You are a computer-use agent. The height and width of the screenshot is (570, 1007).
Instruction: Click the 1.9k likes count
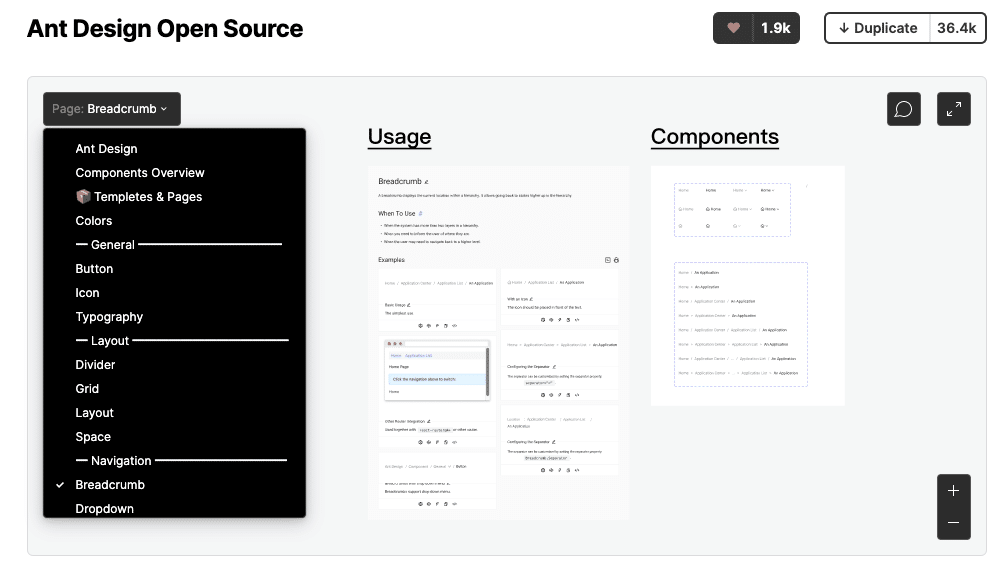tap(776, 28)
